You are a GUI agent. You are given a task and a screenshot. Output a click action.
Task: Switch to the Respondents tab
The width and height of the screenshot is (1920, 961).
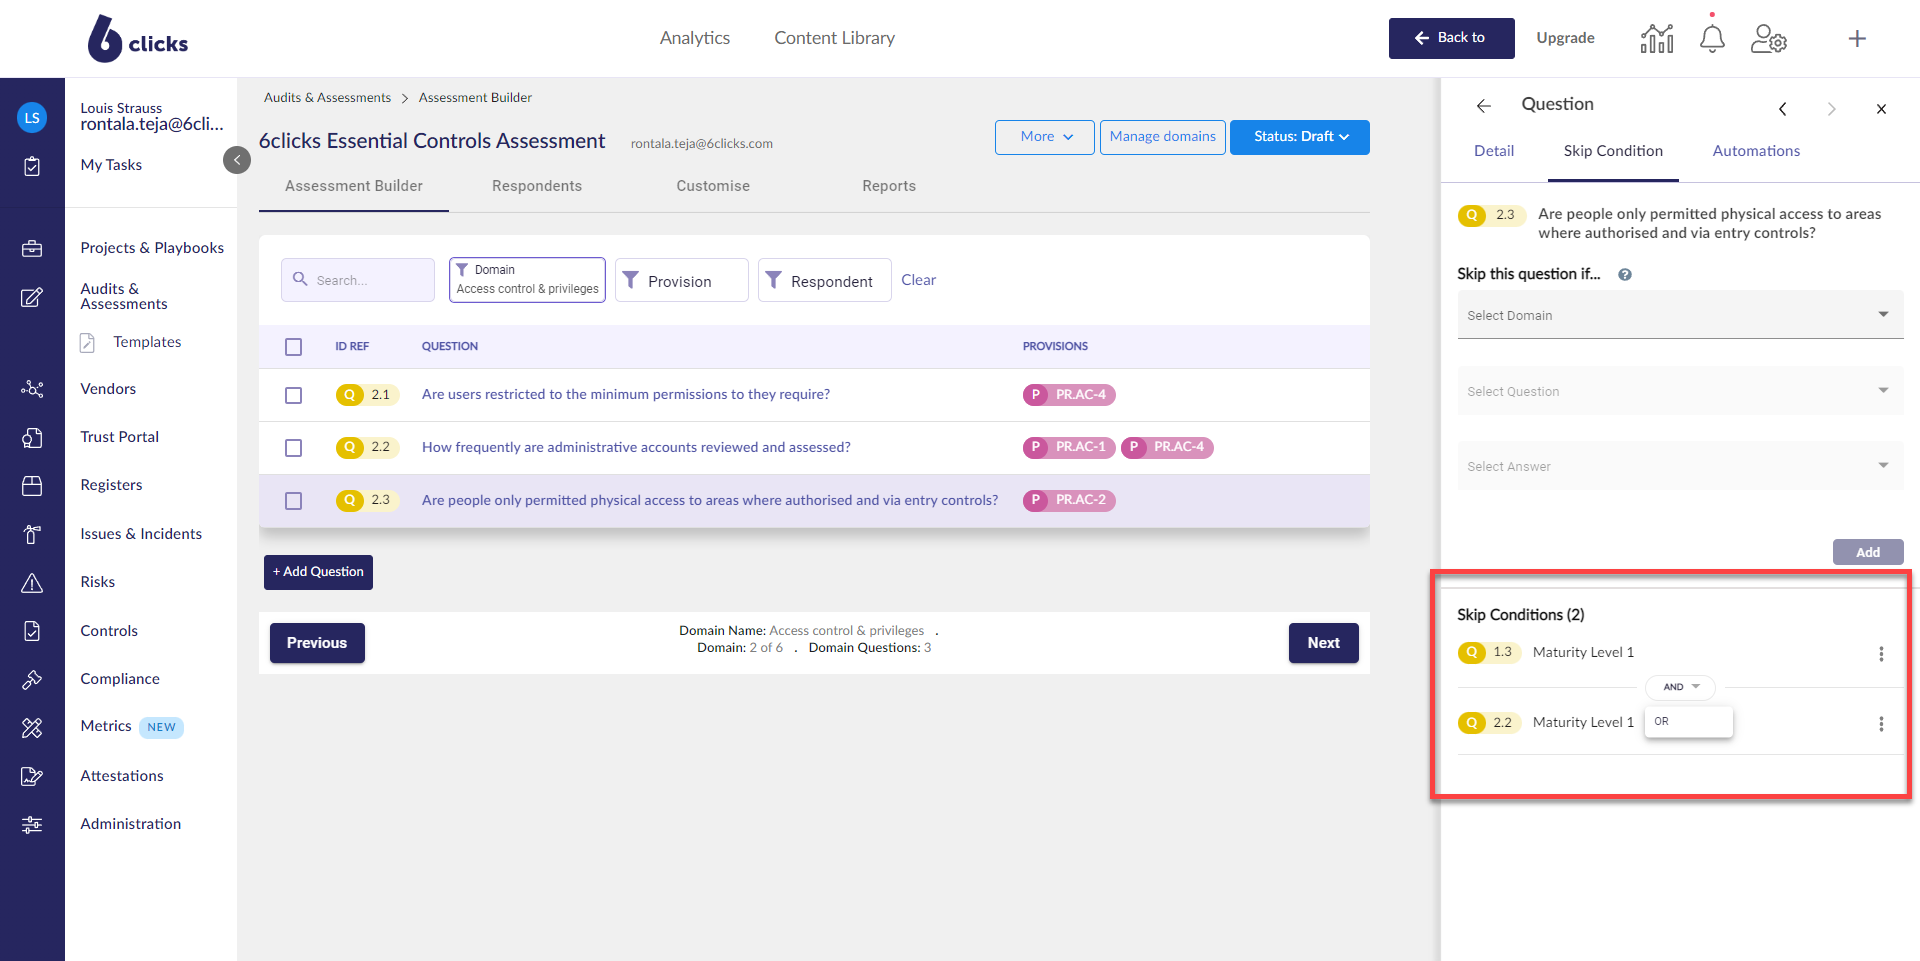click(x=537, y=186)
